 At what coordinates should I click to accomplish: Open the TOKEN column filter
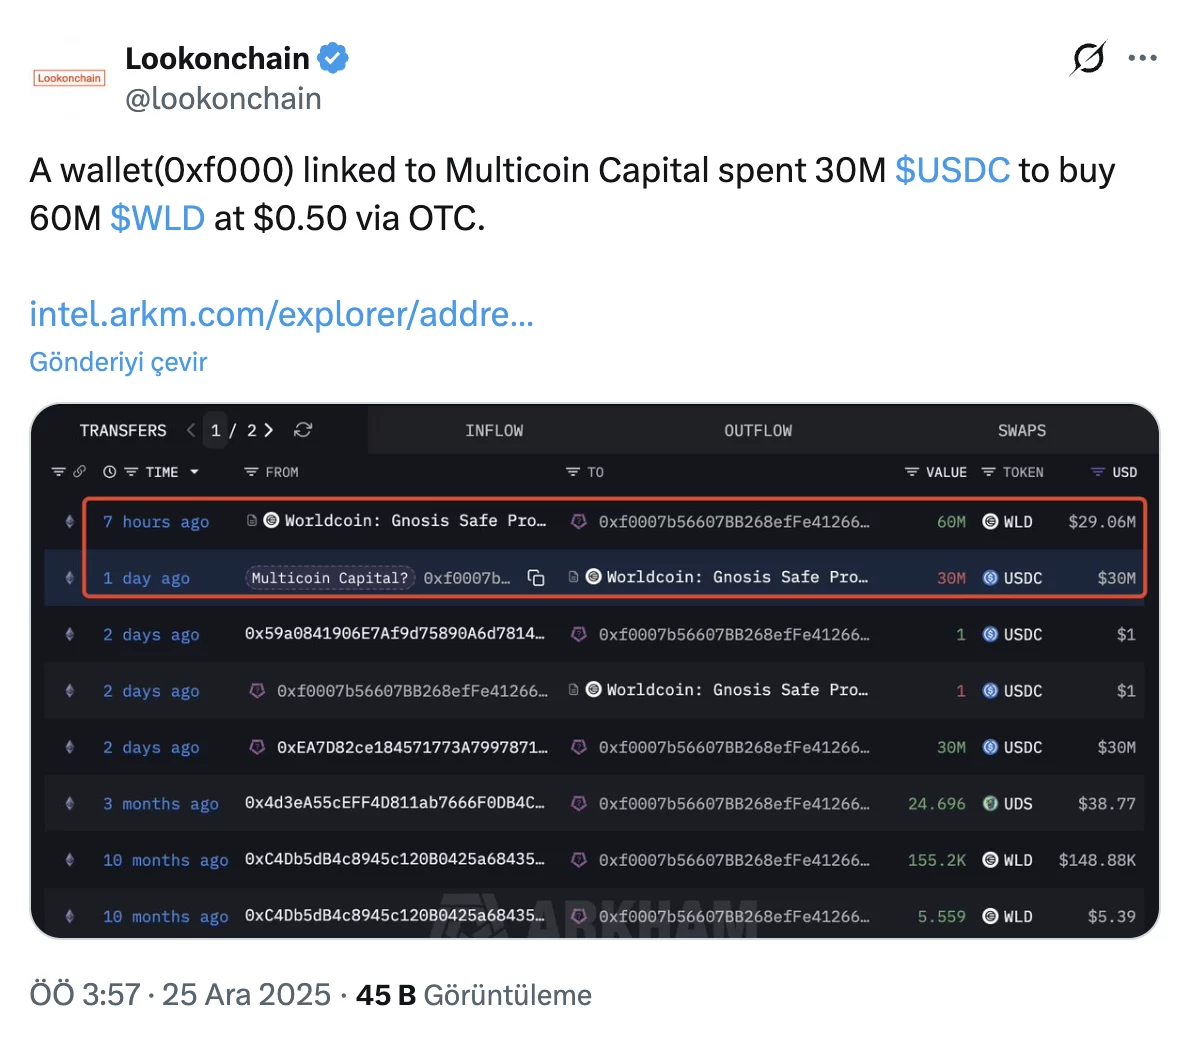[988, 472]
